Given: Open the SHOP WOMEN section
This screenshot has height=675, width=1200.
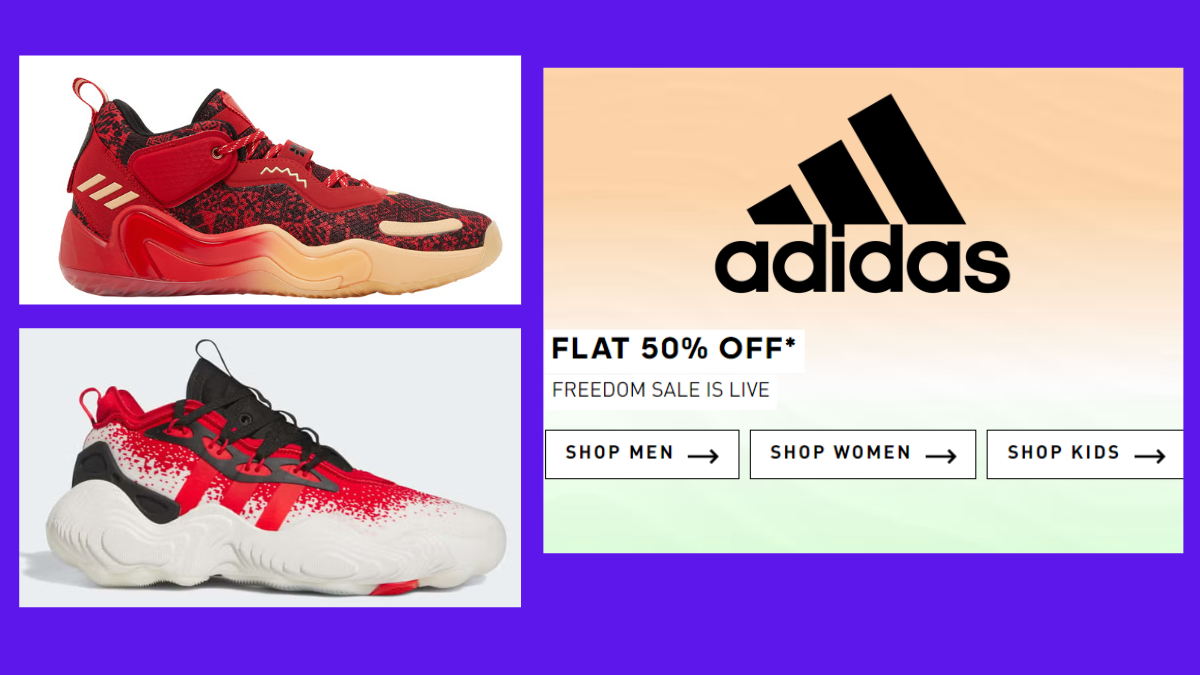Looking at the screenshot, I should [863, 454].
